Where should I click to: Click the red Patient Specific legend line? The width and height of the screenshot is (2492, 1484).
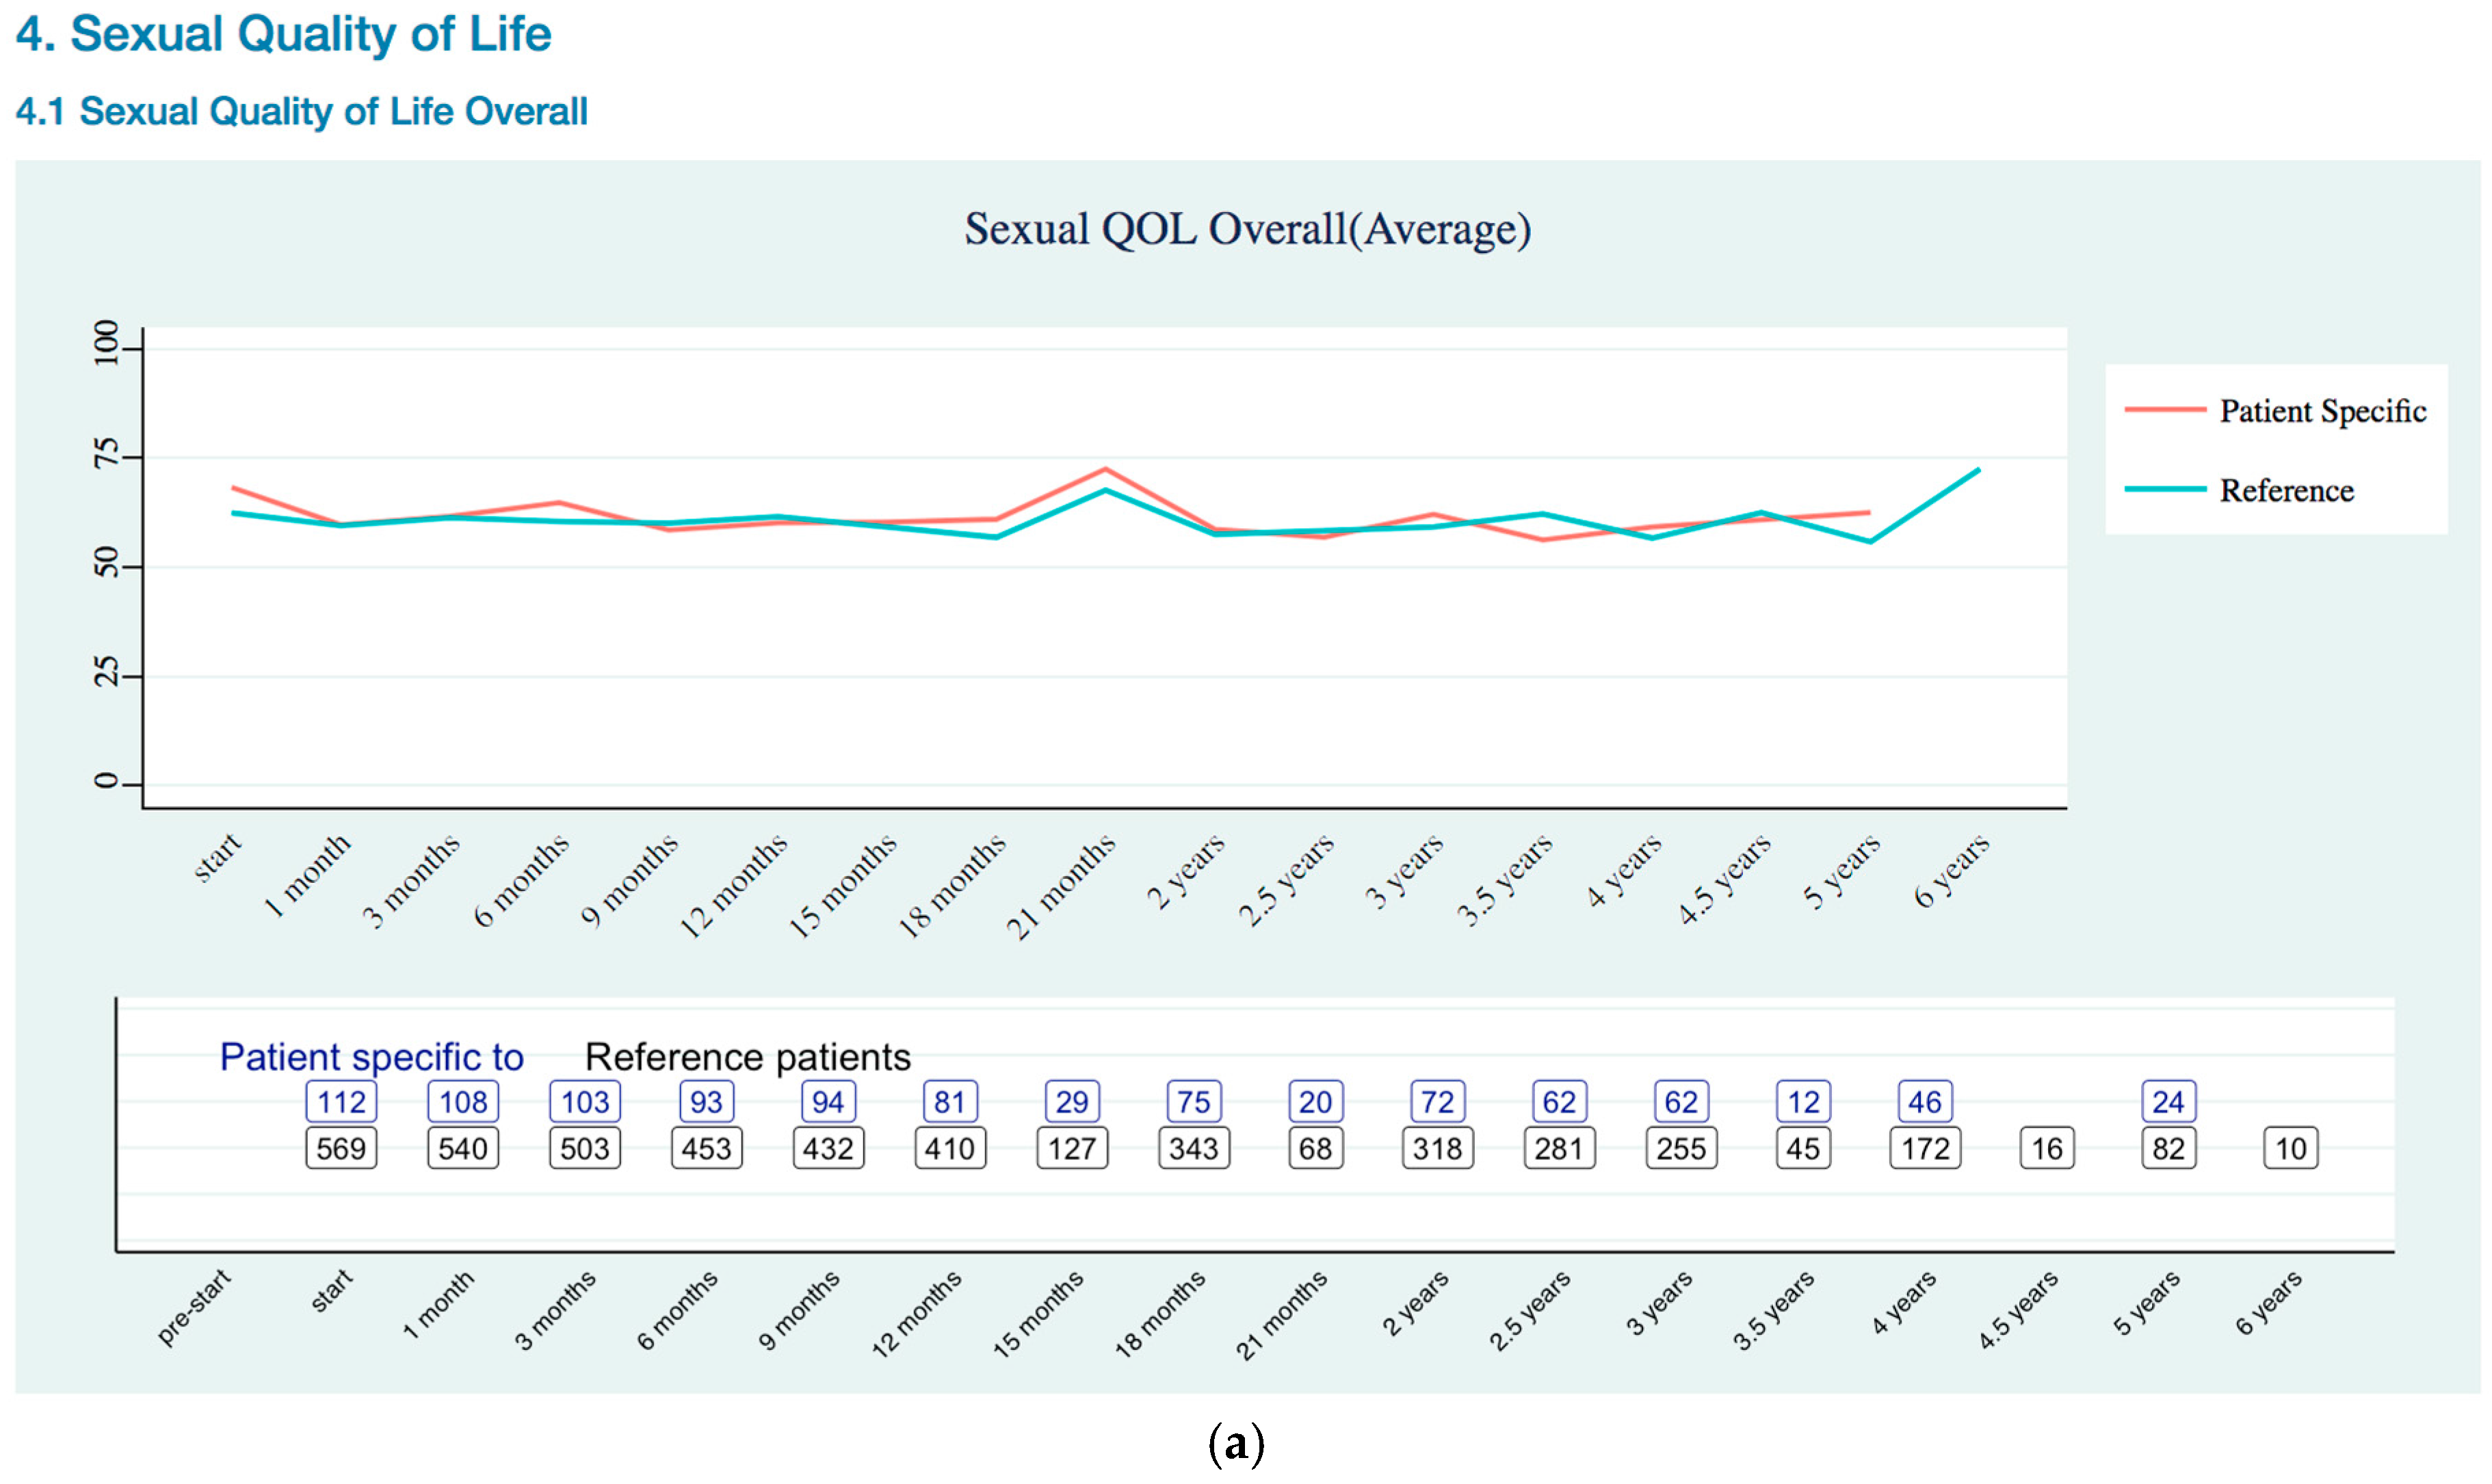pos(2164,410)
